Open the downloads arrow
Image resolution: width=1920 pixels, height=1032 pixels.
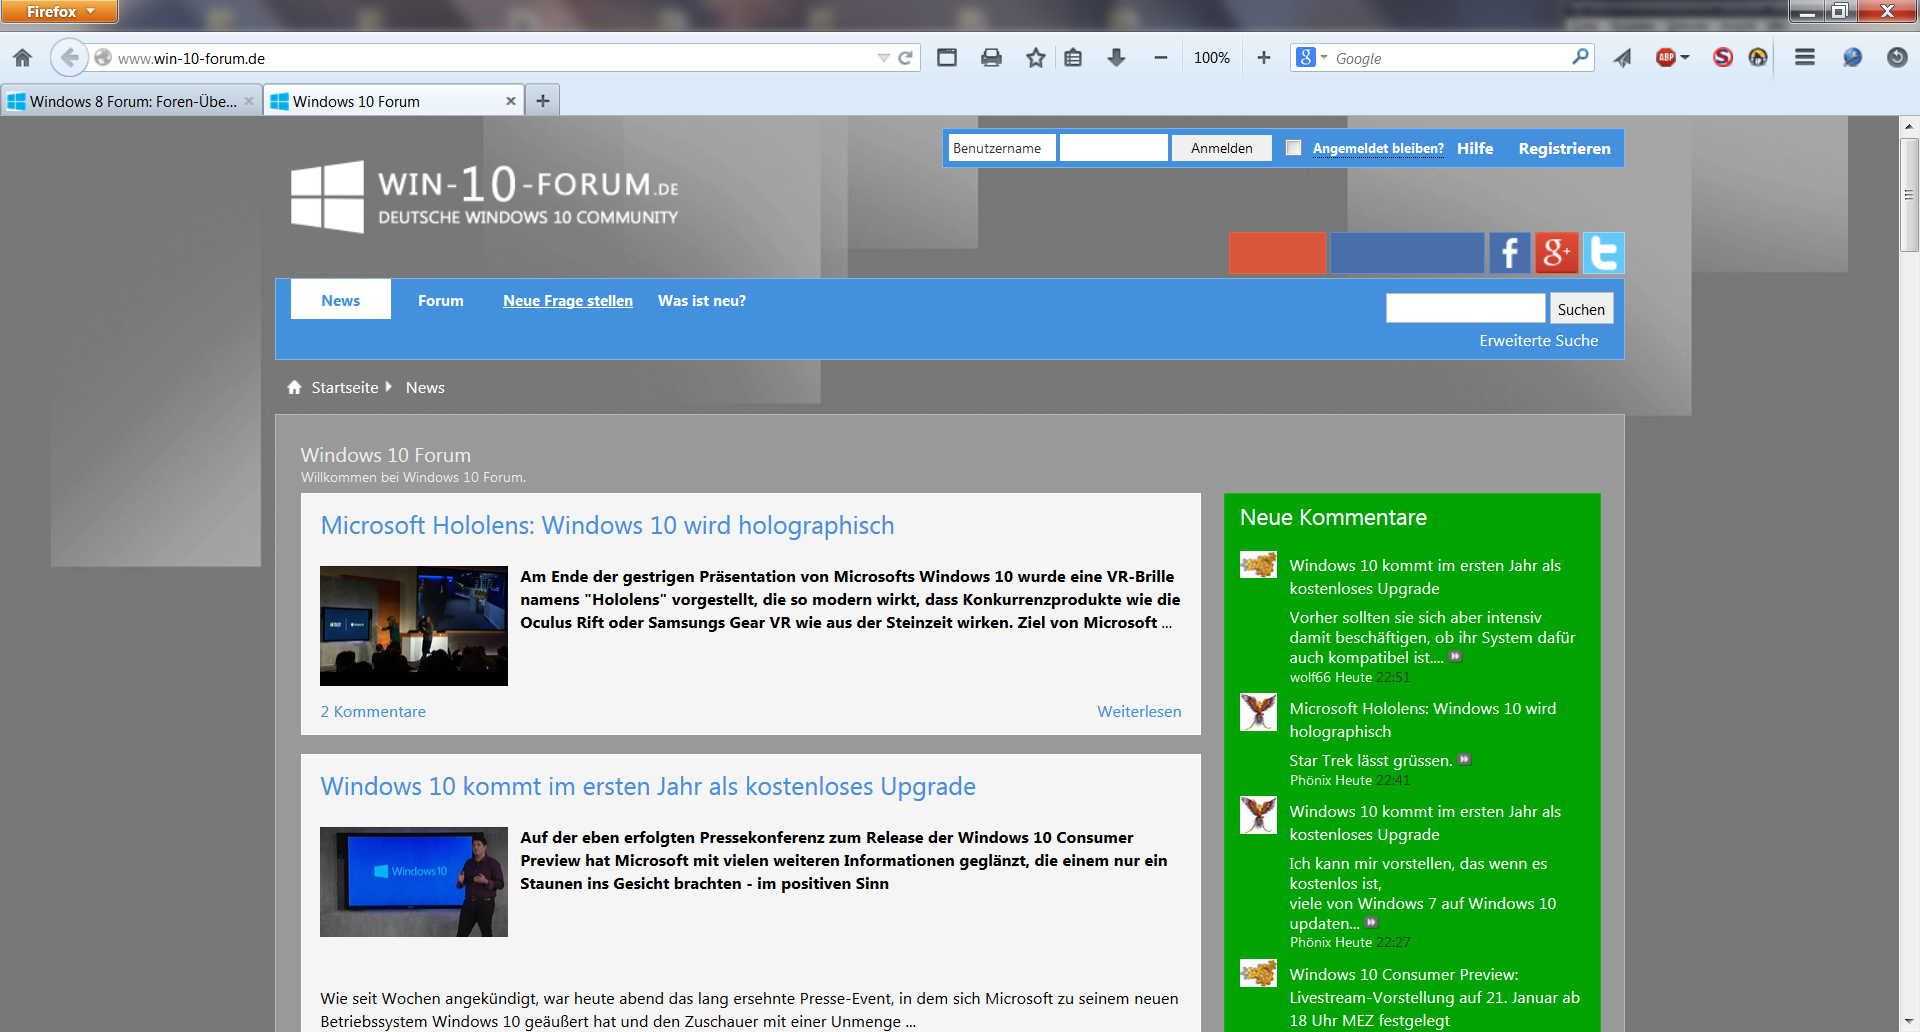(x=1117, y=58)
